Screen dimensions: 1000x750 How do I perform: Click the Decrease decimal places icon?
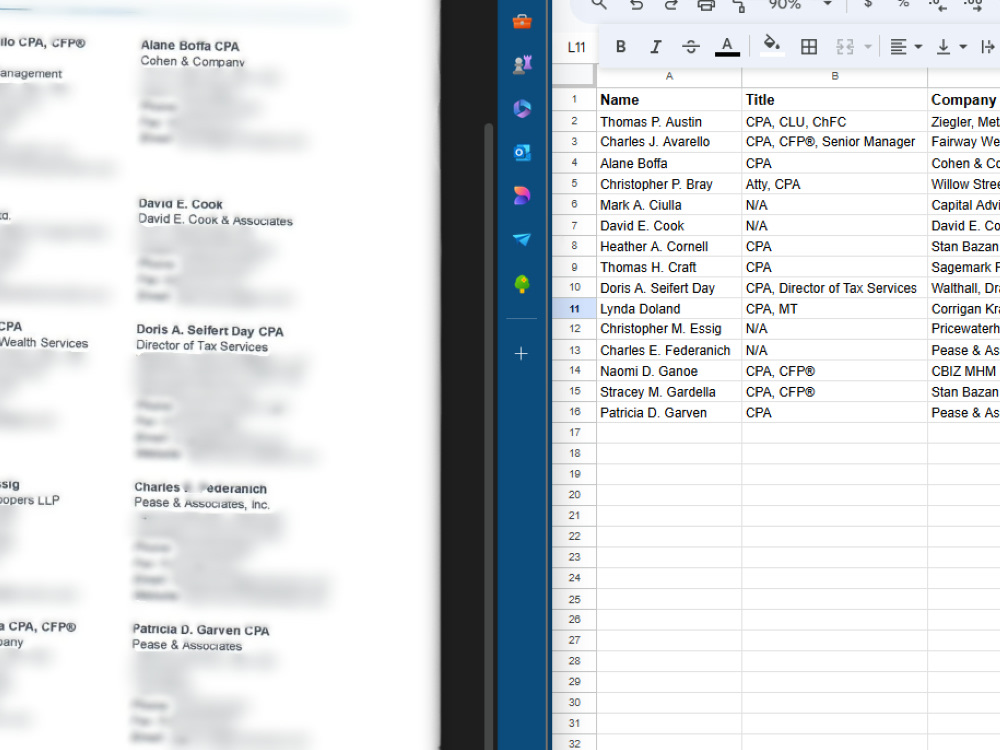coord(937,5)
